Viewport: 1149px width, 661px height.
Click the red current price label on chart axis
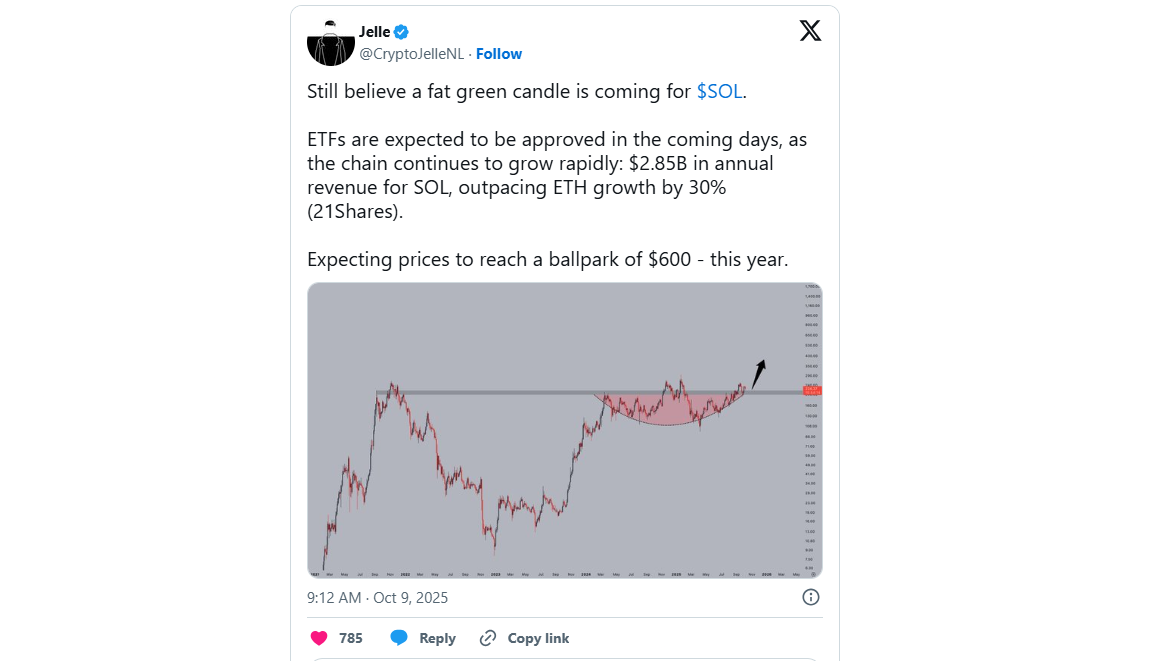(811, 390)
